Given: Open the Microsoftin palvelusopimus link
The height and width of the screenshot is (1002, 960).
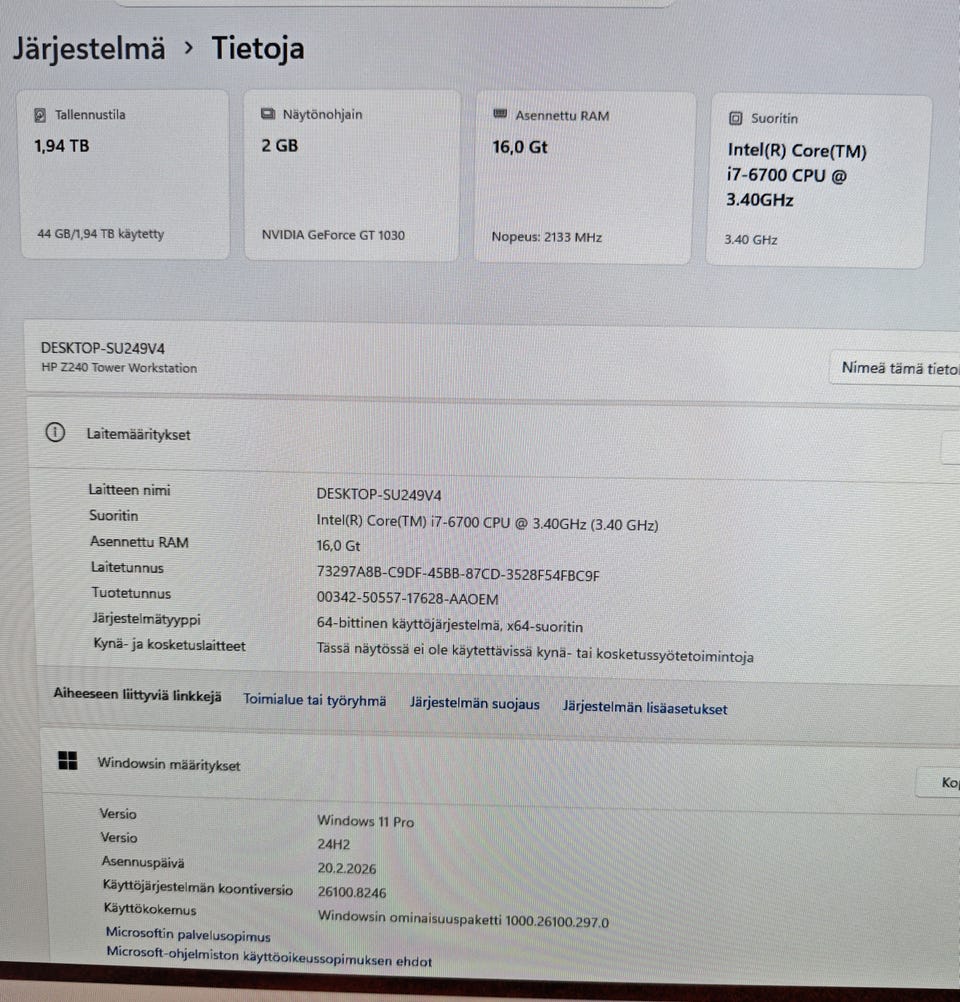Looking at the screenshot, I should 188,935.
